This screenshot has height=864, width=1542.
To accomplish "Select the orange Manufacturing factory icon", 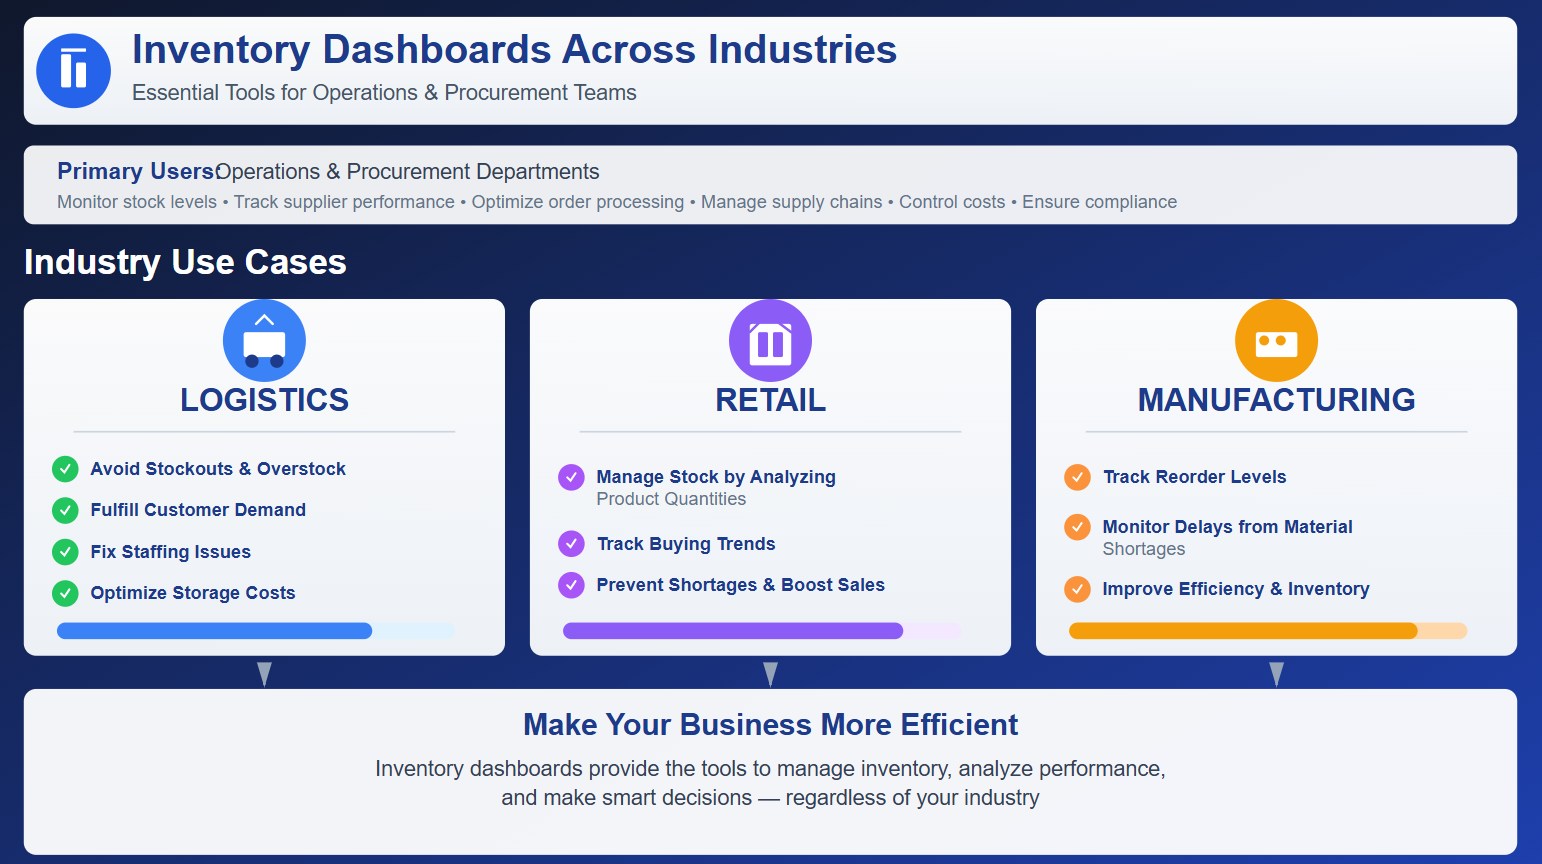I will 1276,340.
